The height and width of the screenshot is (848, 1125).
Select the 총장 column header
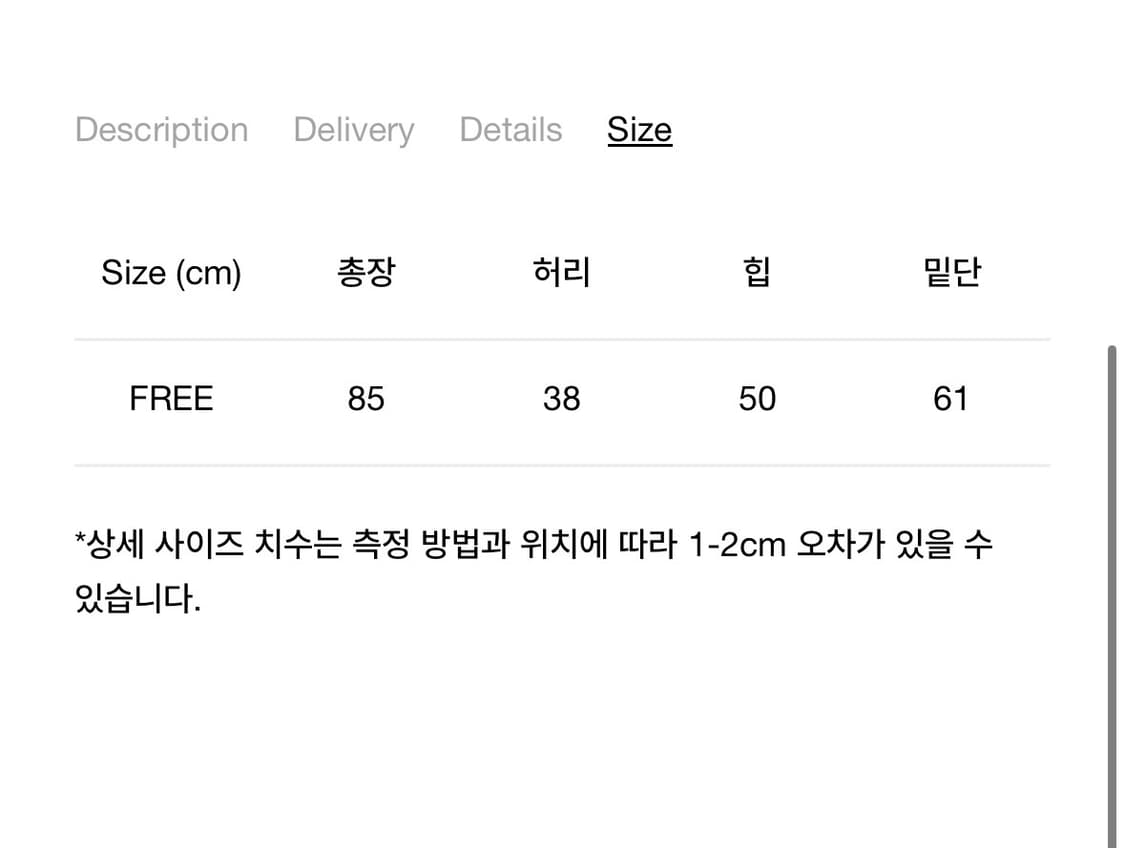click(x=366, y=272)
